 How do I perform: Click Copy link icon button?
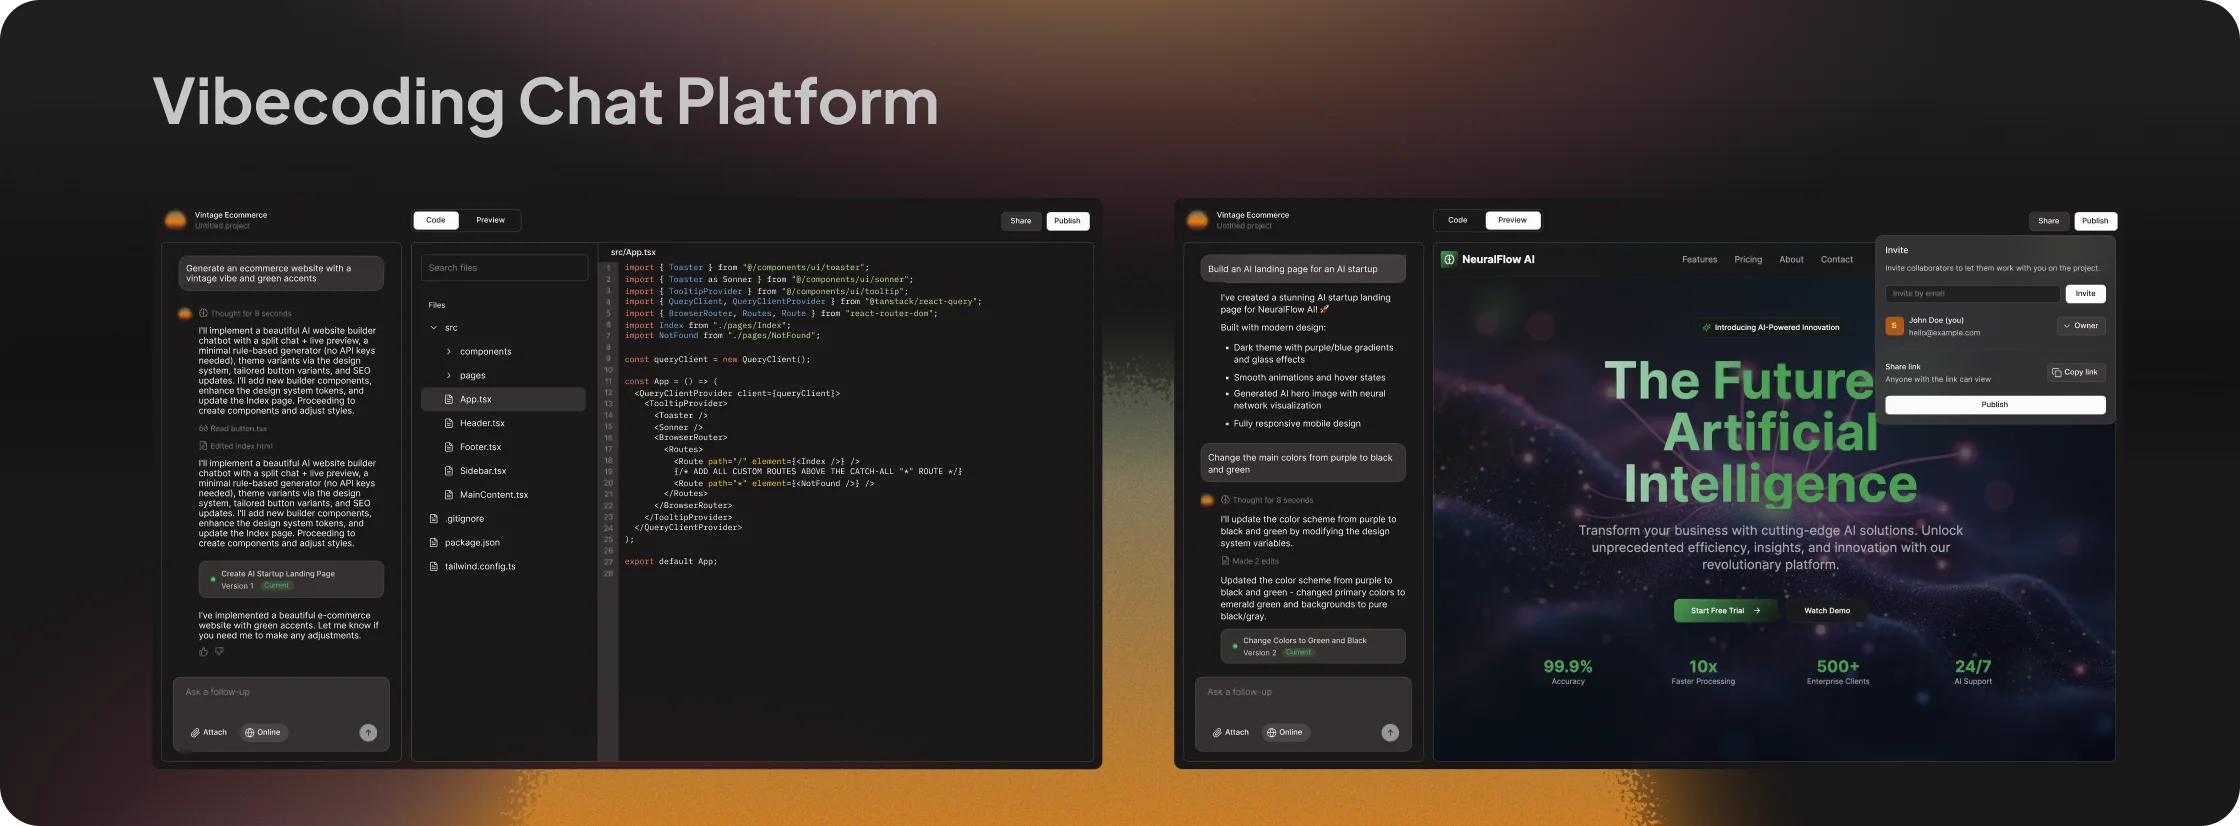click(2076, 372)
